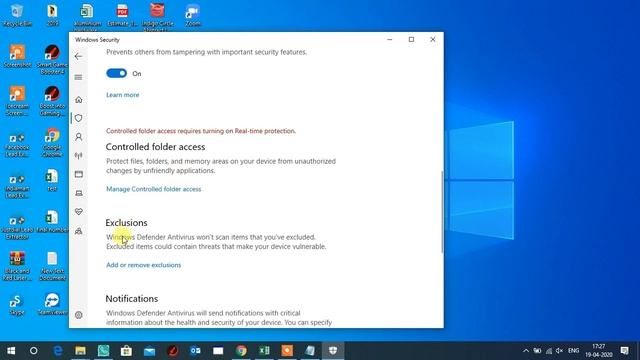Open Cortana search circle on taskbar

click(x=33, y=351)
